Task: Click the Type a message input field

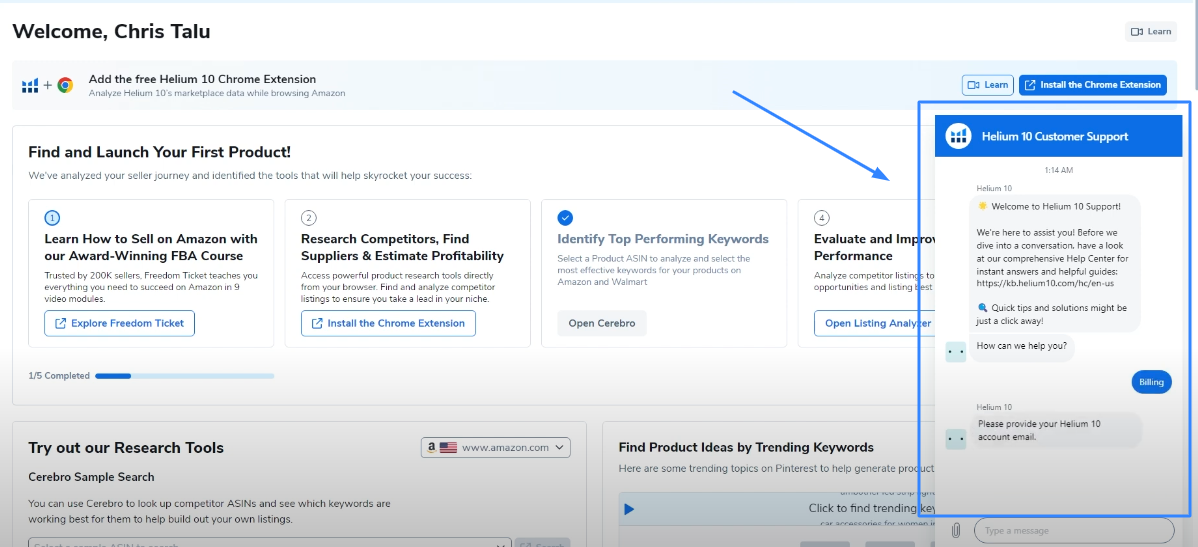Action: click(1073, 530)
